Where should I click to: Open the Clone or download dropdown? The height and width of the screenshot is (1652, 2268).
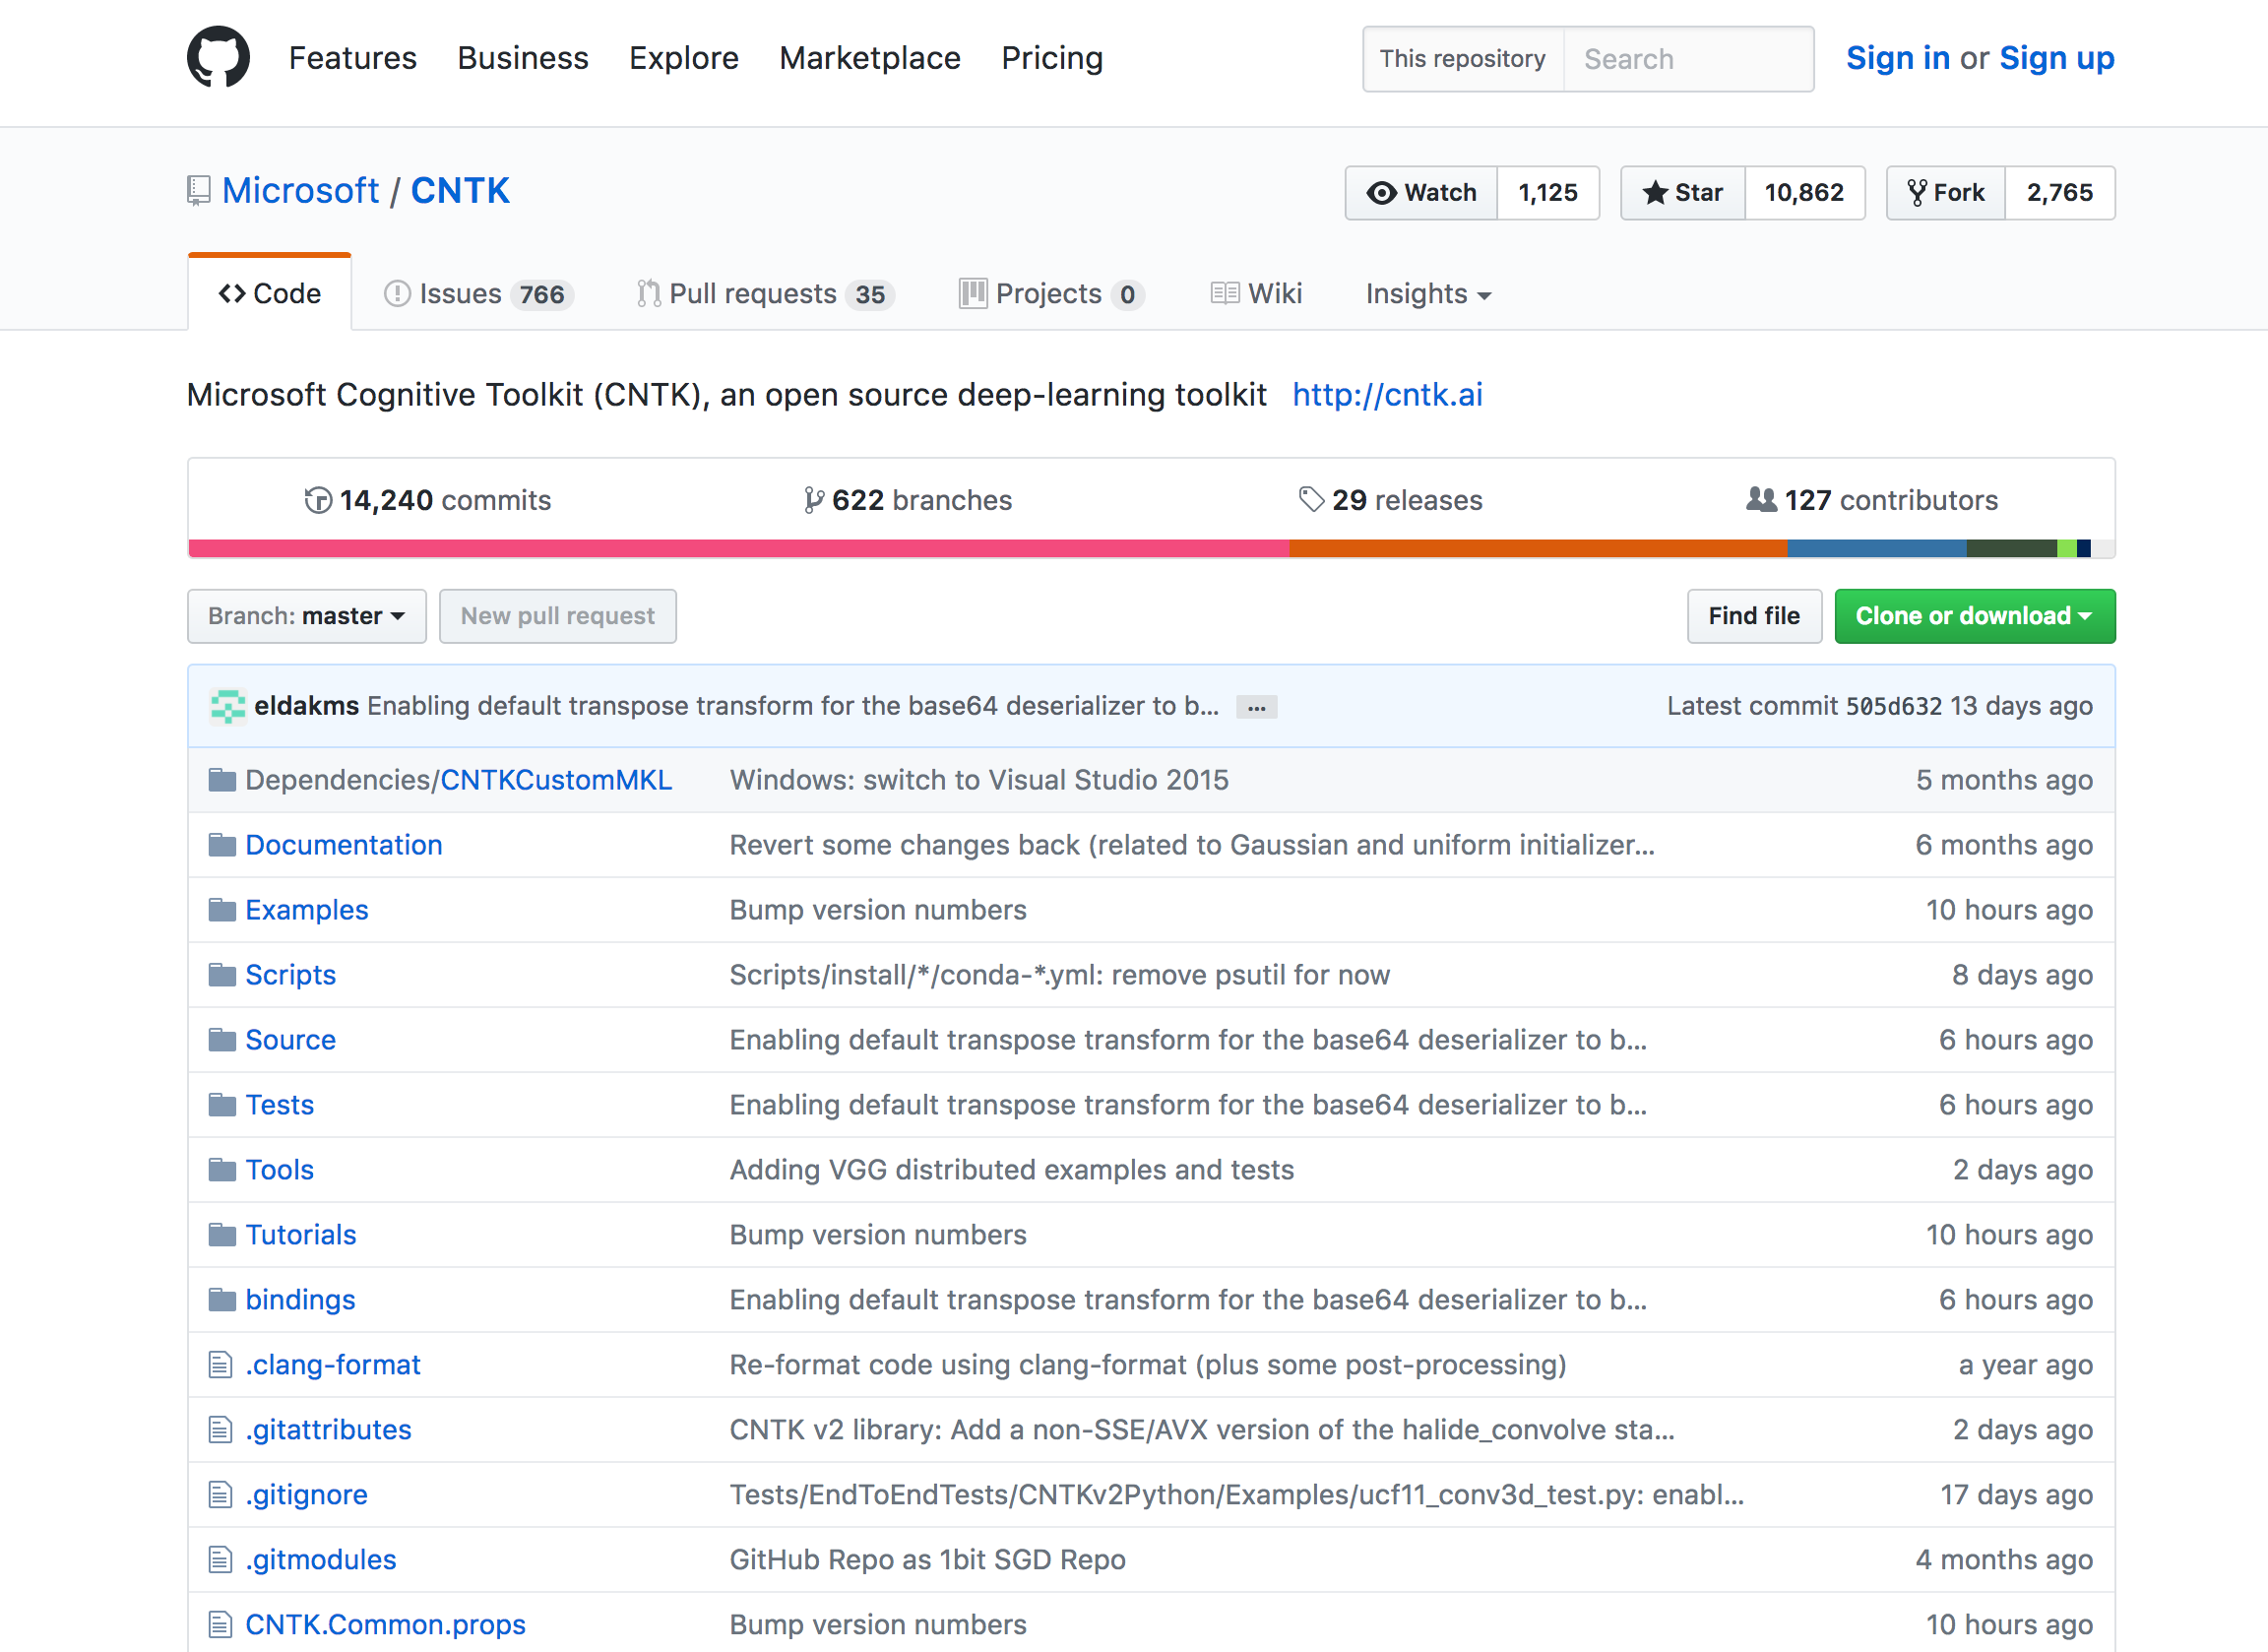coord(1974,616)
